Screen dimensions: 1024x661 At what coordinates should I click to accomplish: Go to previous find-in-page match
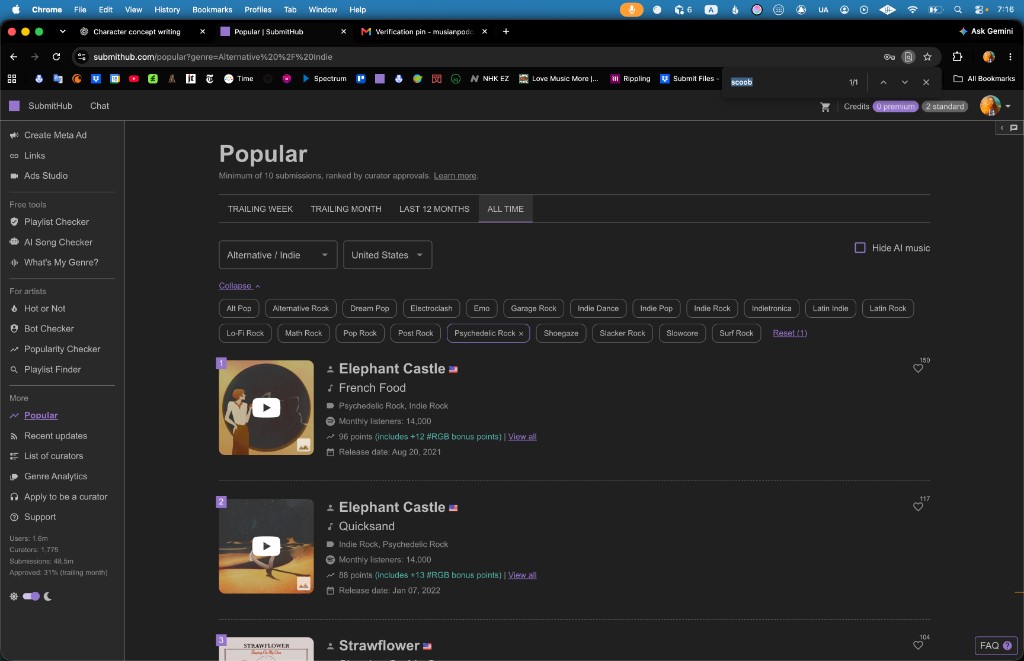tap(883, 82)
